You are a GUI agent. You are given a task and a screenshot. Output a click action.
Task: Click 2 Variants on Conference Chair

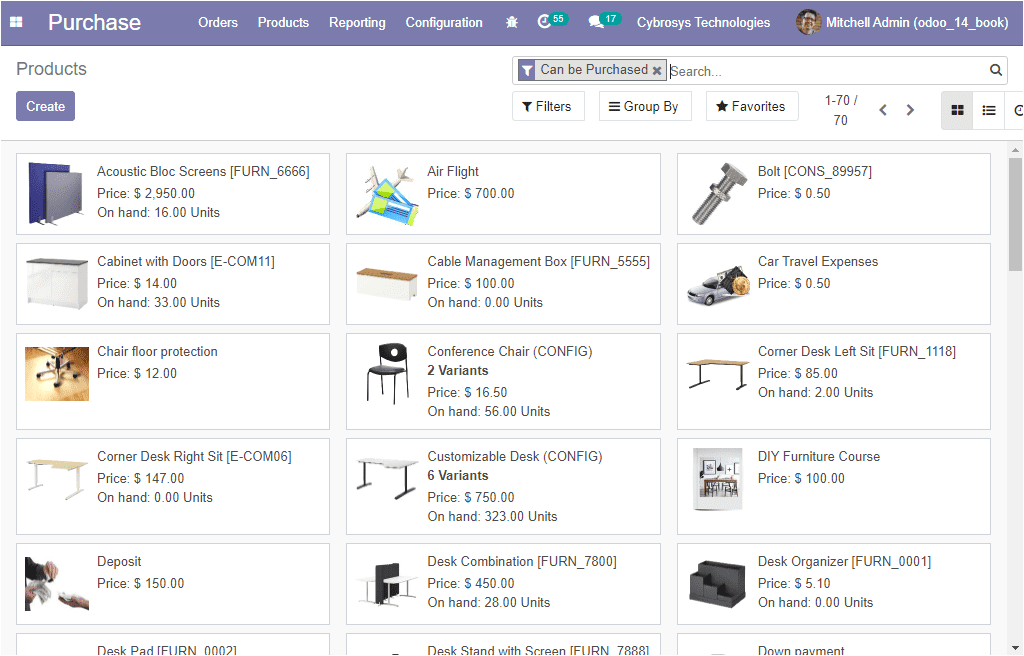[x=458, y=370]
